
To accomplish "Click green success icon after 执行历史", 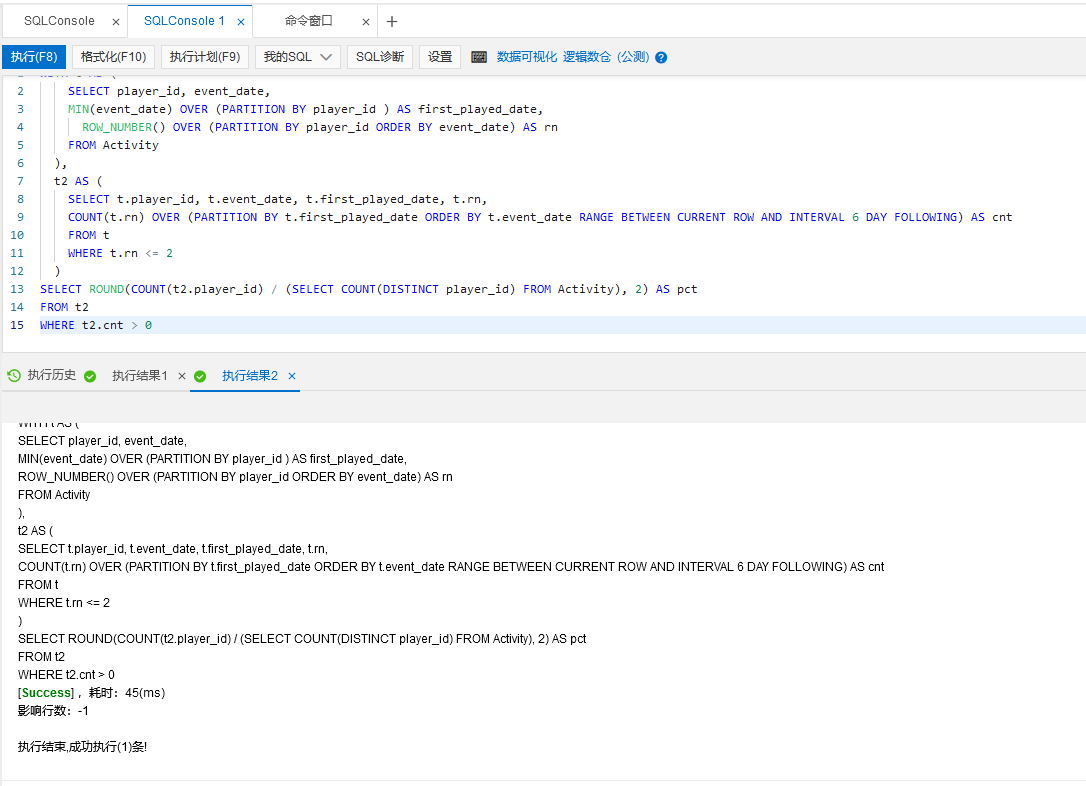I will (90, 376).
